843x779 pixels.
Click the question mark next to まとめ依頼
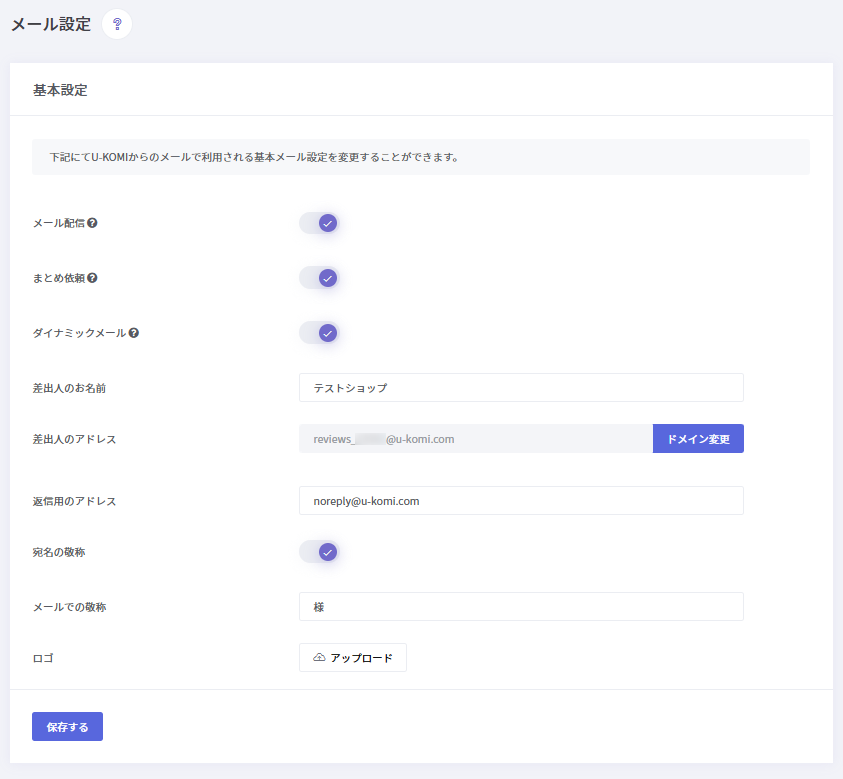[x=92, y=278]
